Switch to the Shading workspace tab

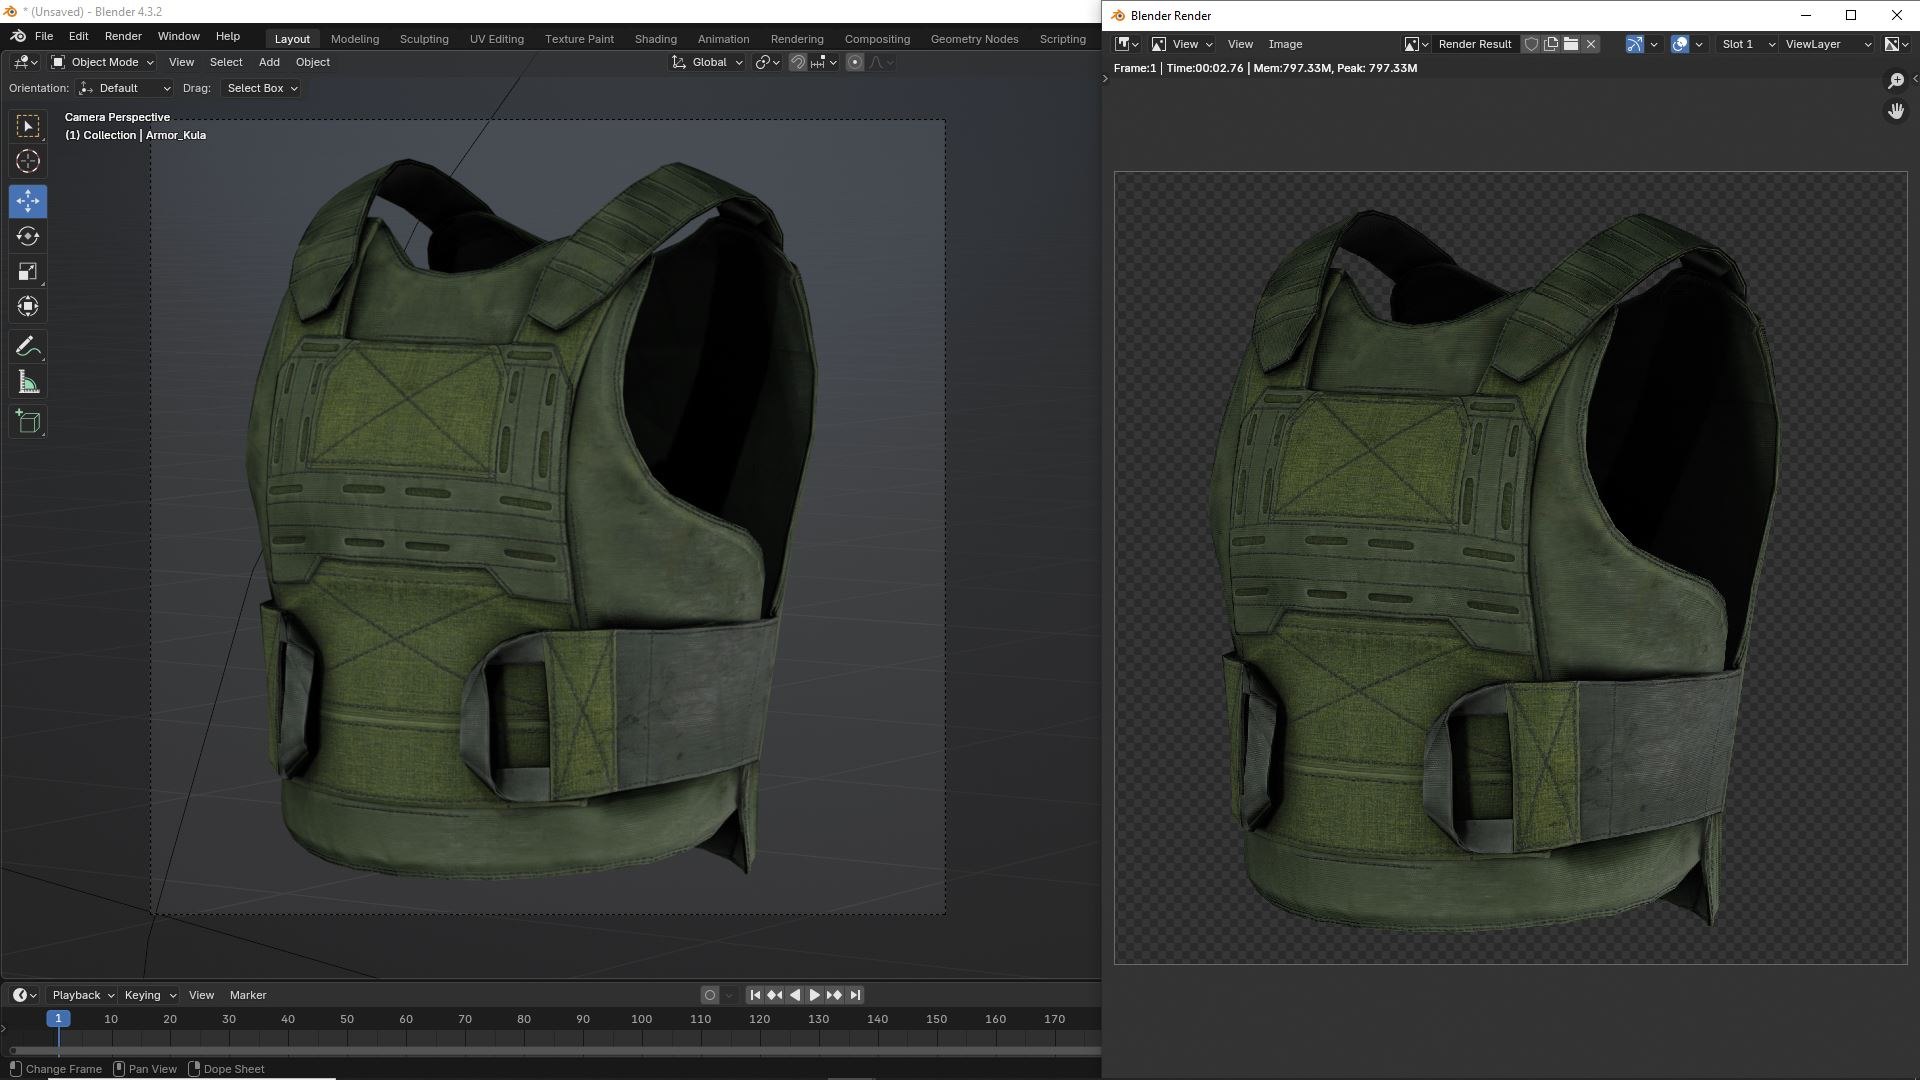[x=655, y=38]
